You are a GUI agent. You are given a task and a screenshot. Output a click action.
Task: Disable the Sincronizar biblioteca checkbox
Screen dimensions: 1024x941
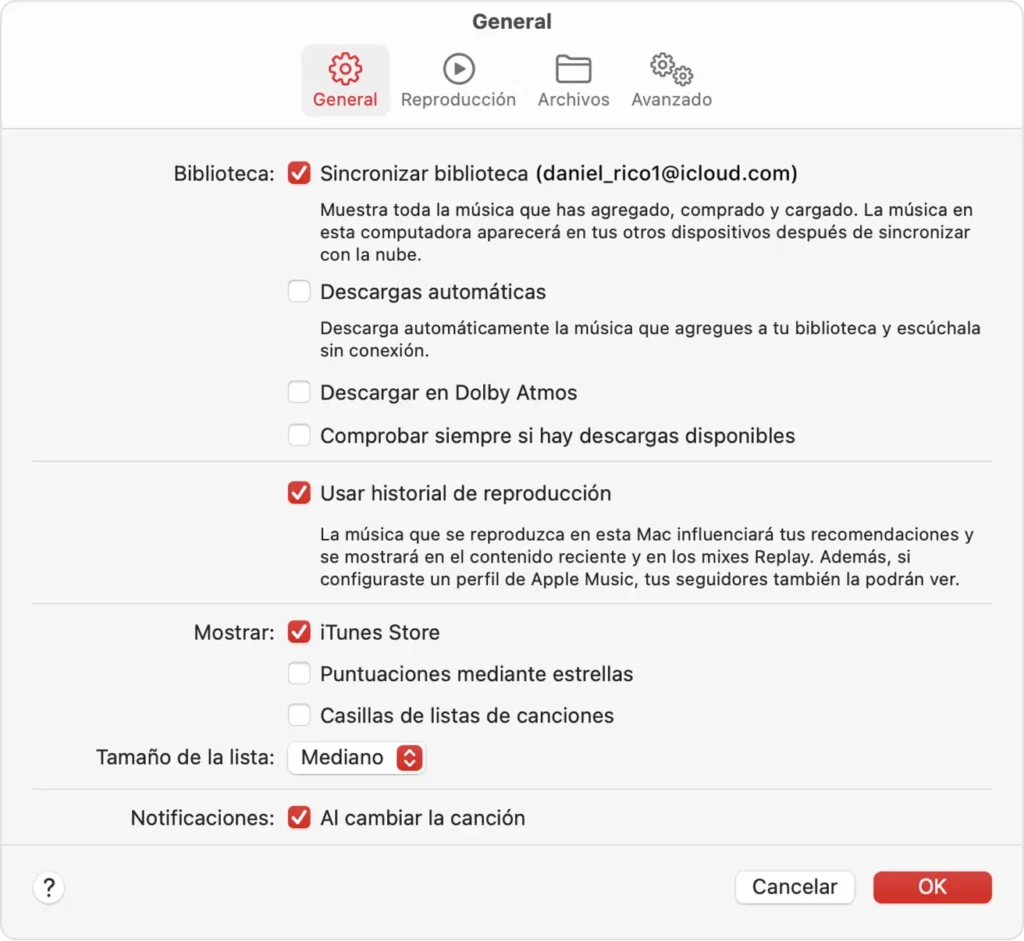tap(299, 173)
